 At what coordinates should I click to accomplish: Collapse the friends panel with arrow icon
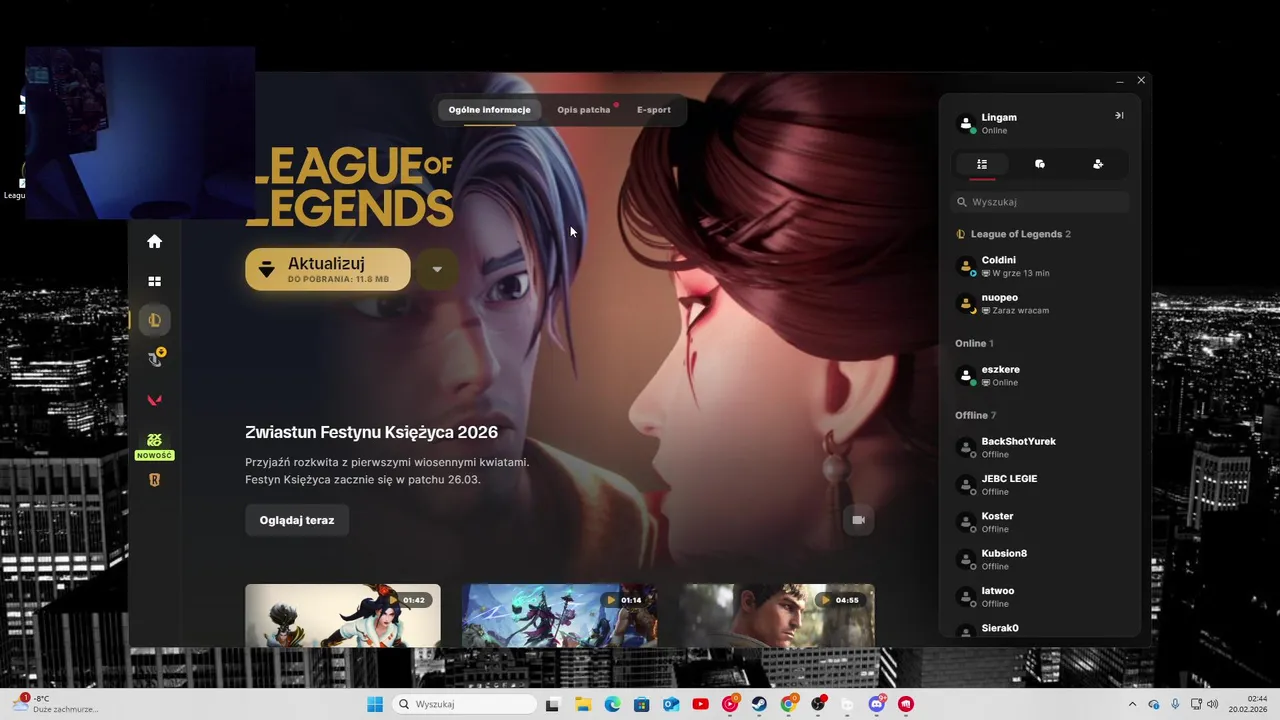1119,116
